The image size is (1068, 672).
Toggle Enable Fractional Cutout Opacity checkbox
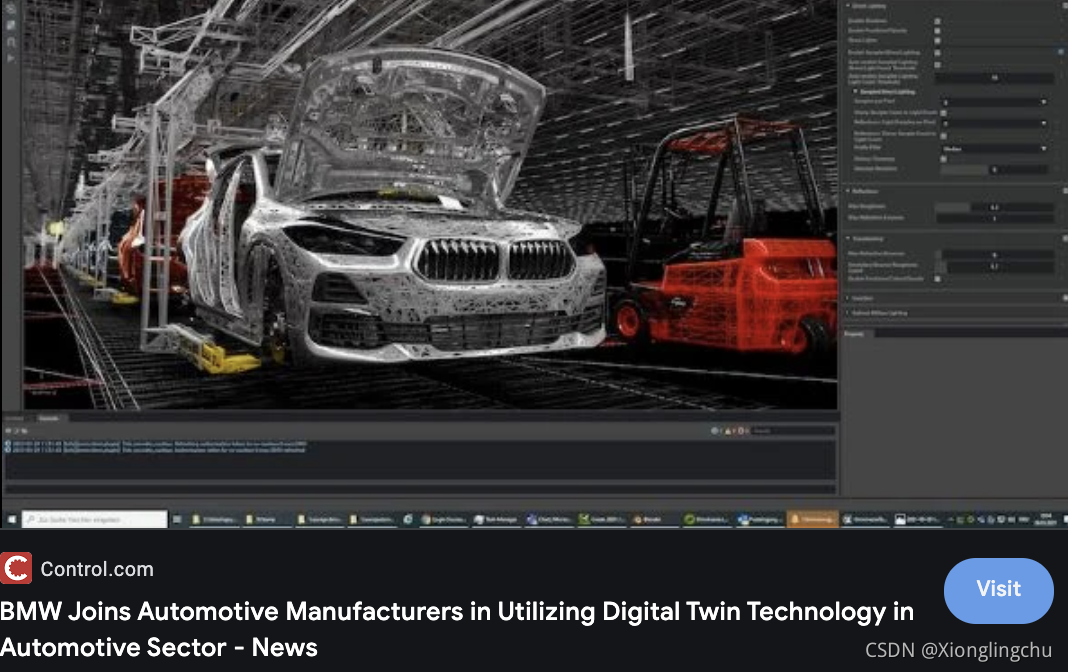(937, 278)
